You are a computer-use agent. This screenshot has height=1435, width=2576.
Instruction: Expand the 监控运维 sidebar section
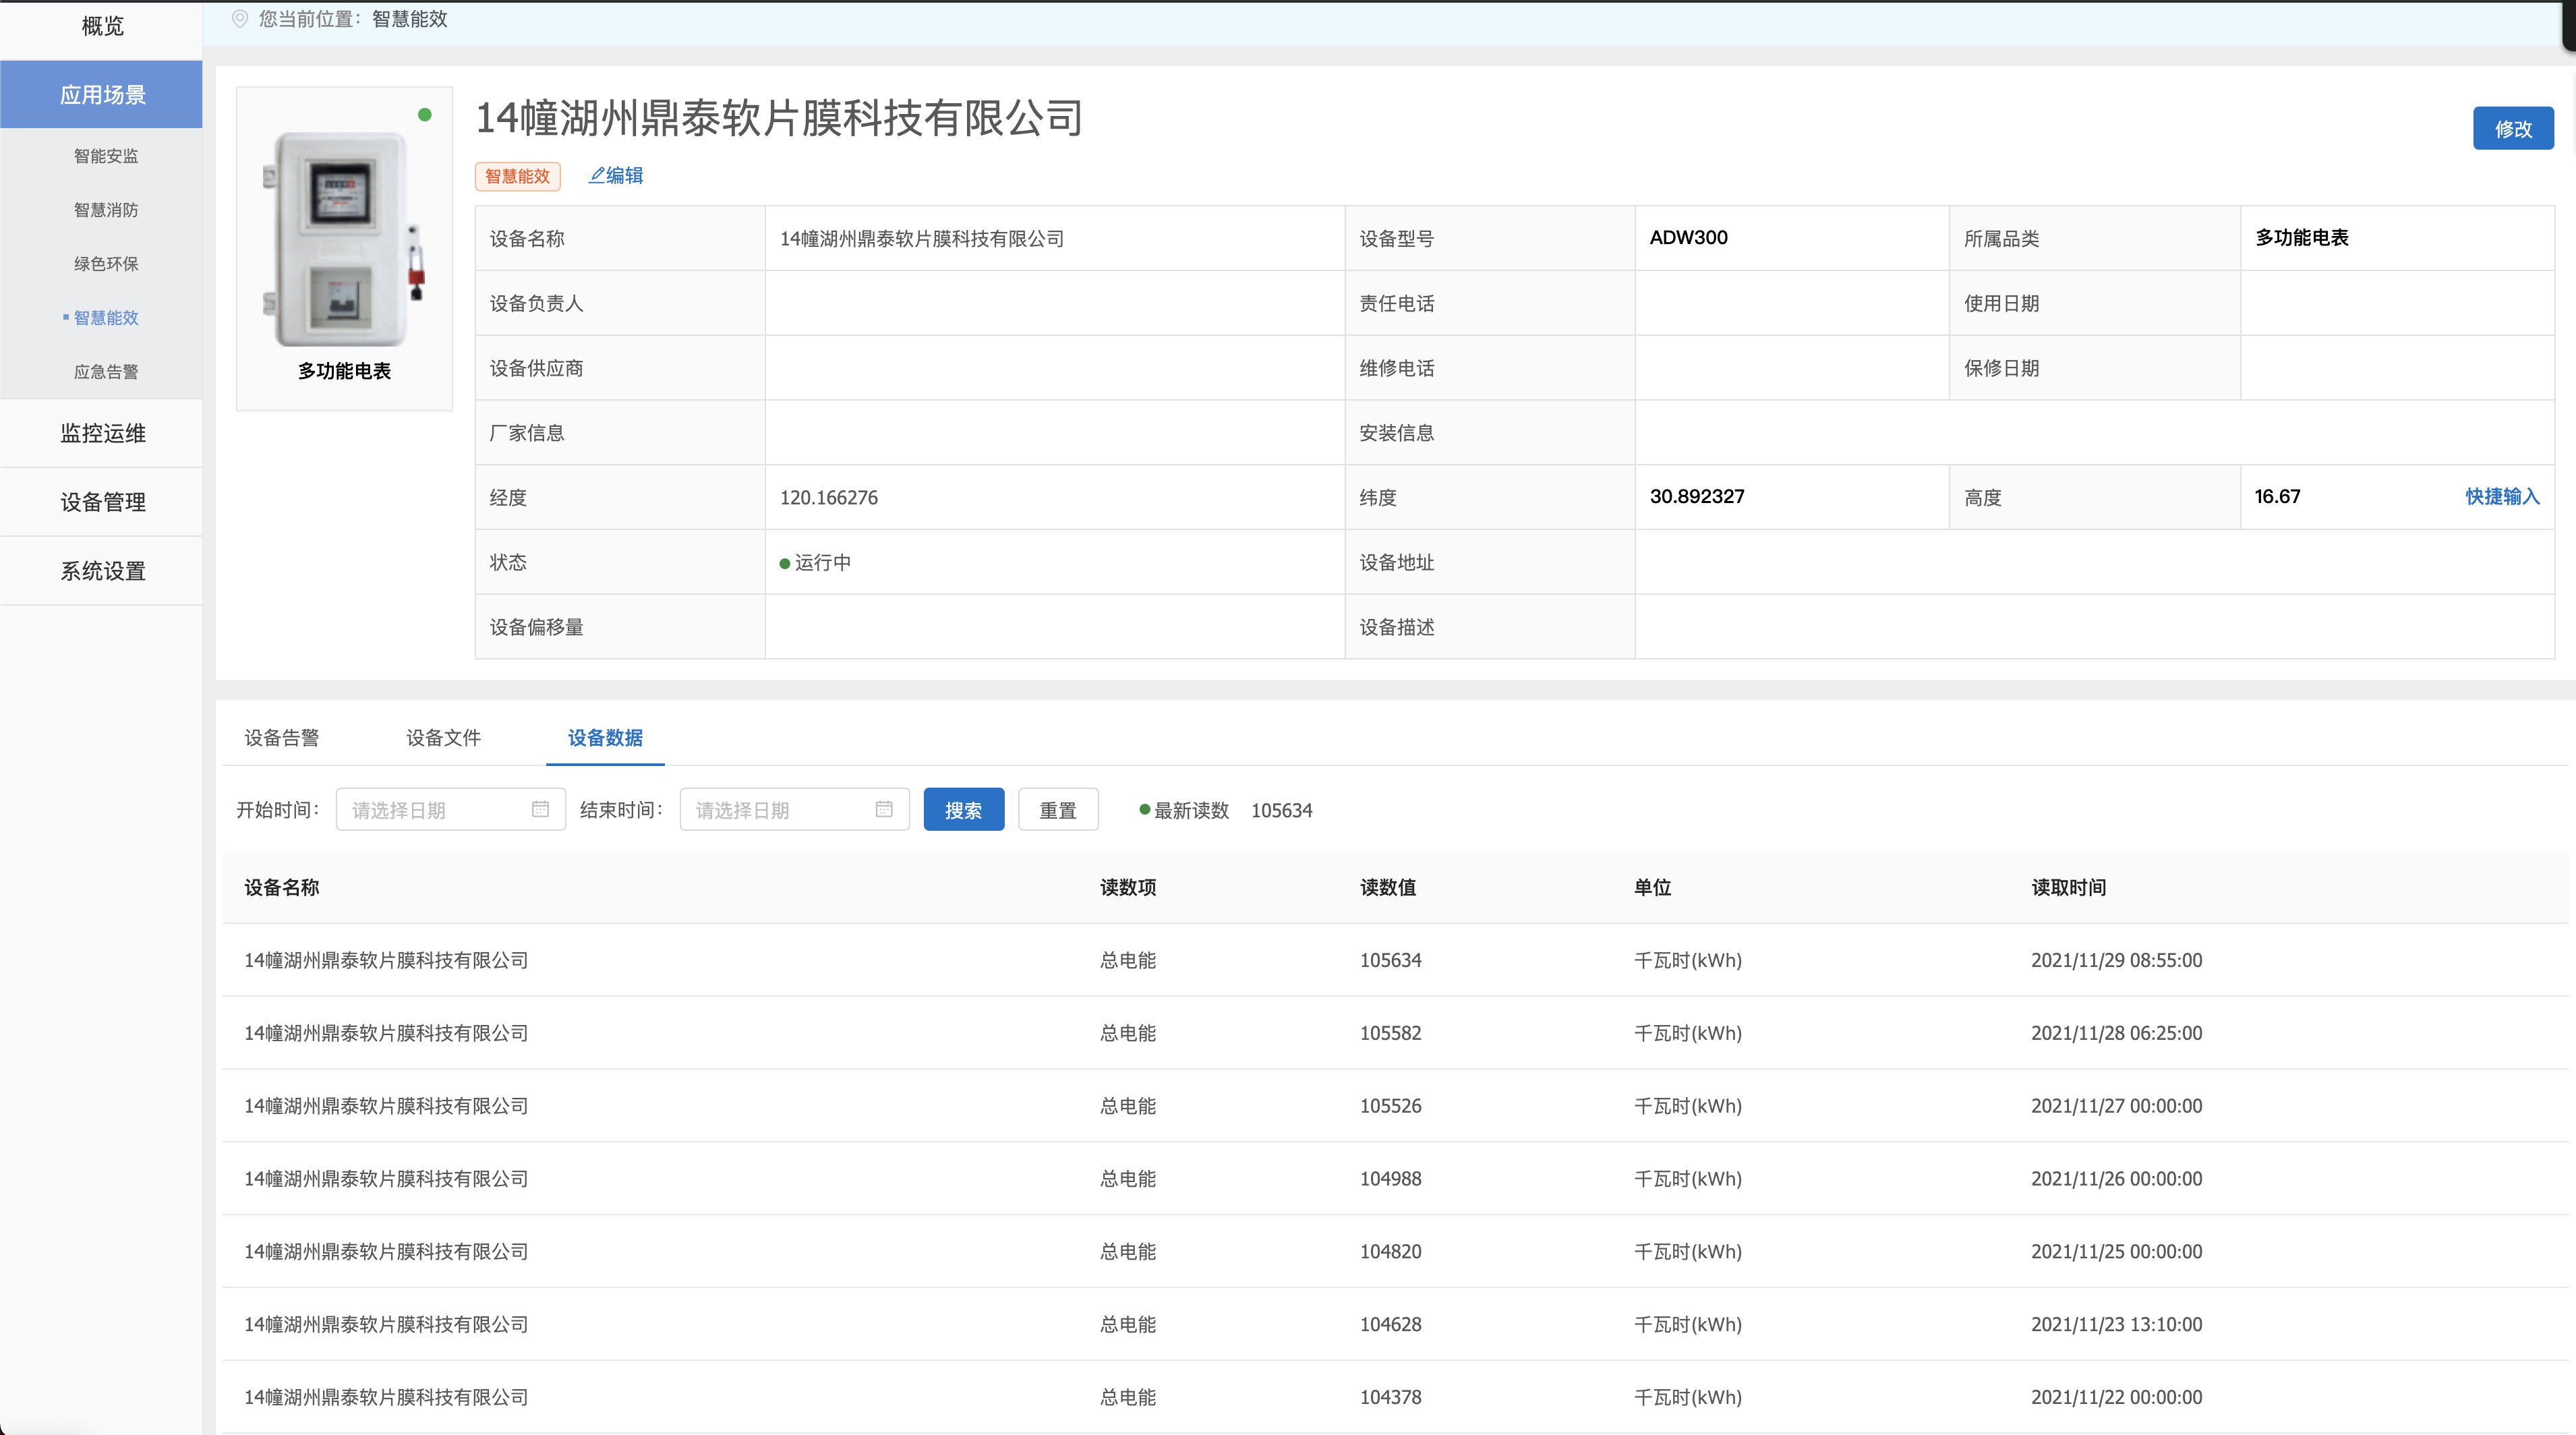pos(101,433)
